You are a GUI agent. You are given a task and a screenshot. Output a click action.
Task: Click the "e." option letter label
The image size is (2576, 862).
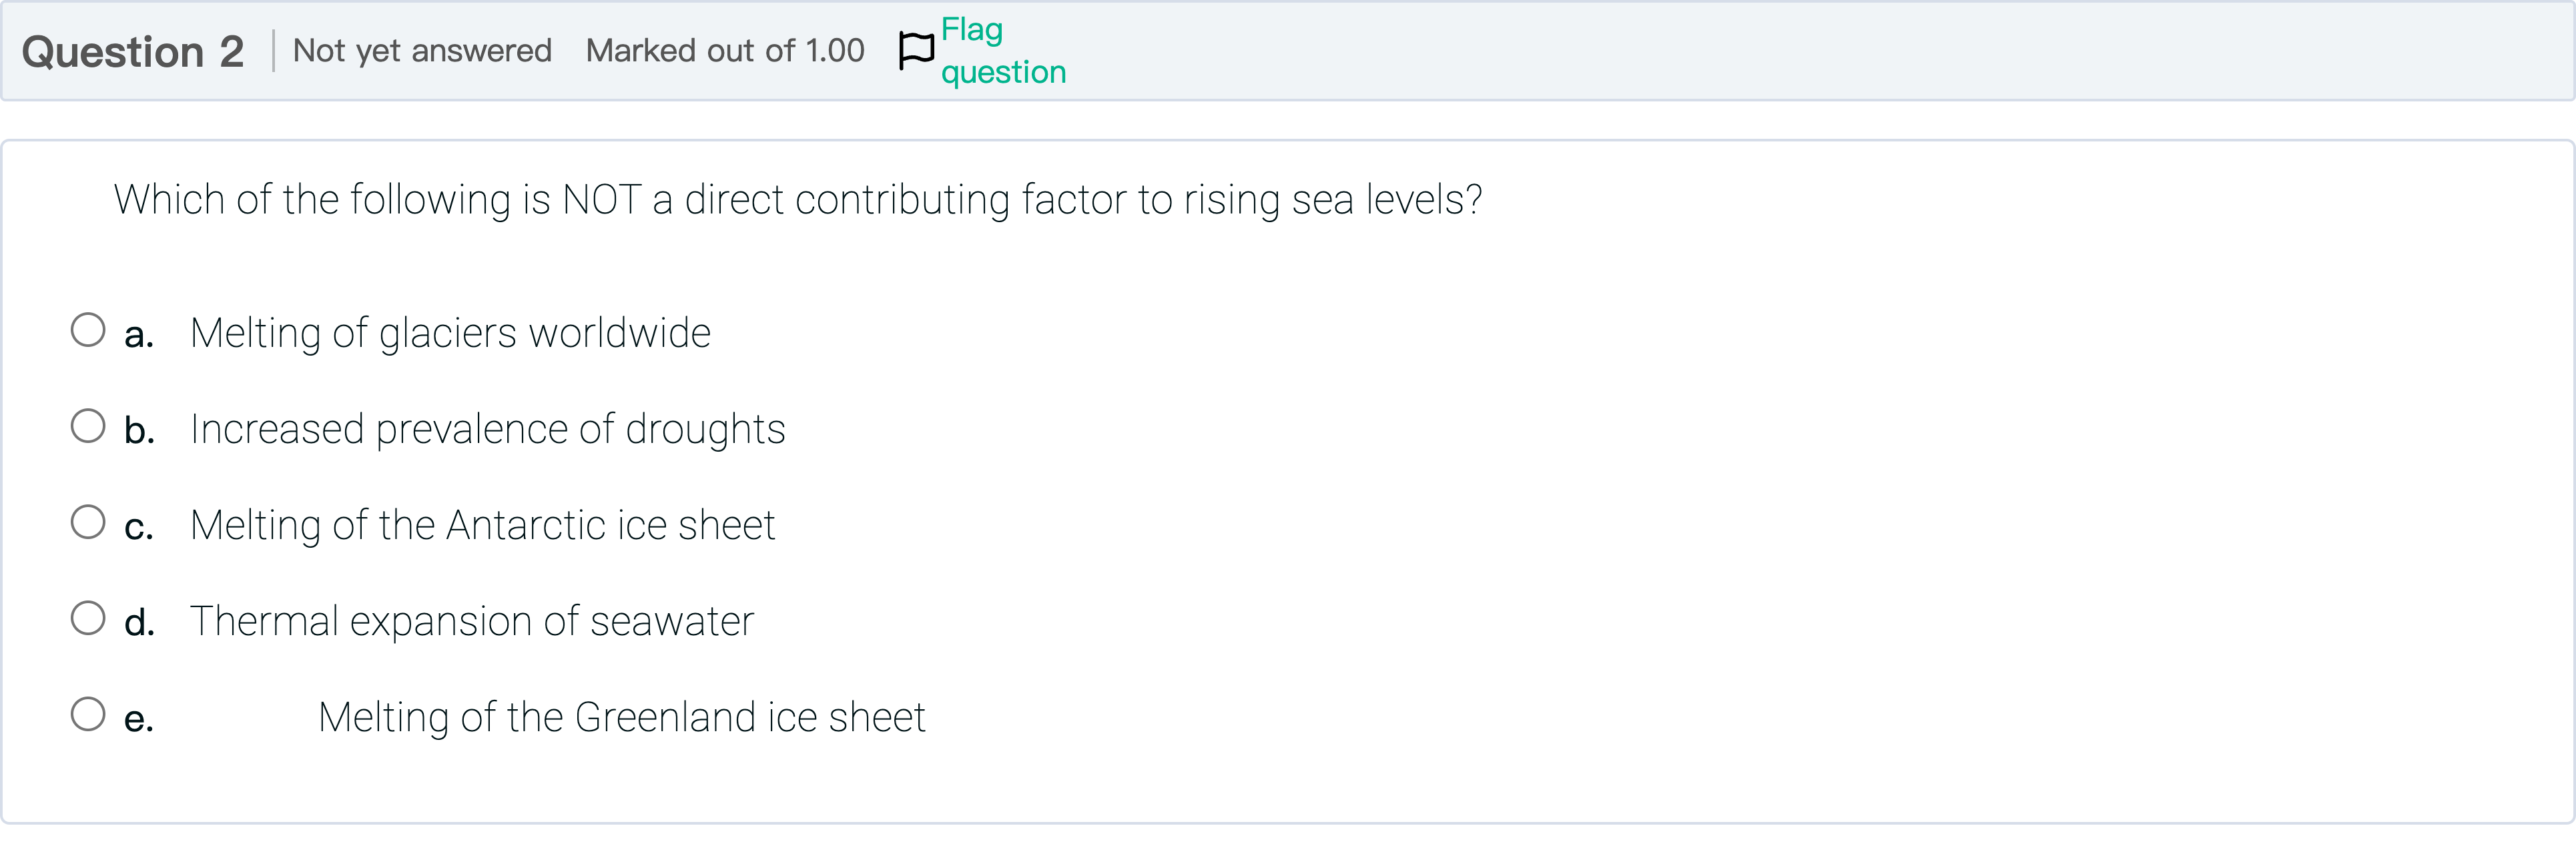(x=139, y=719)
